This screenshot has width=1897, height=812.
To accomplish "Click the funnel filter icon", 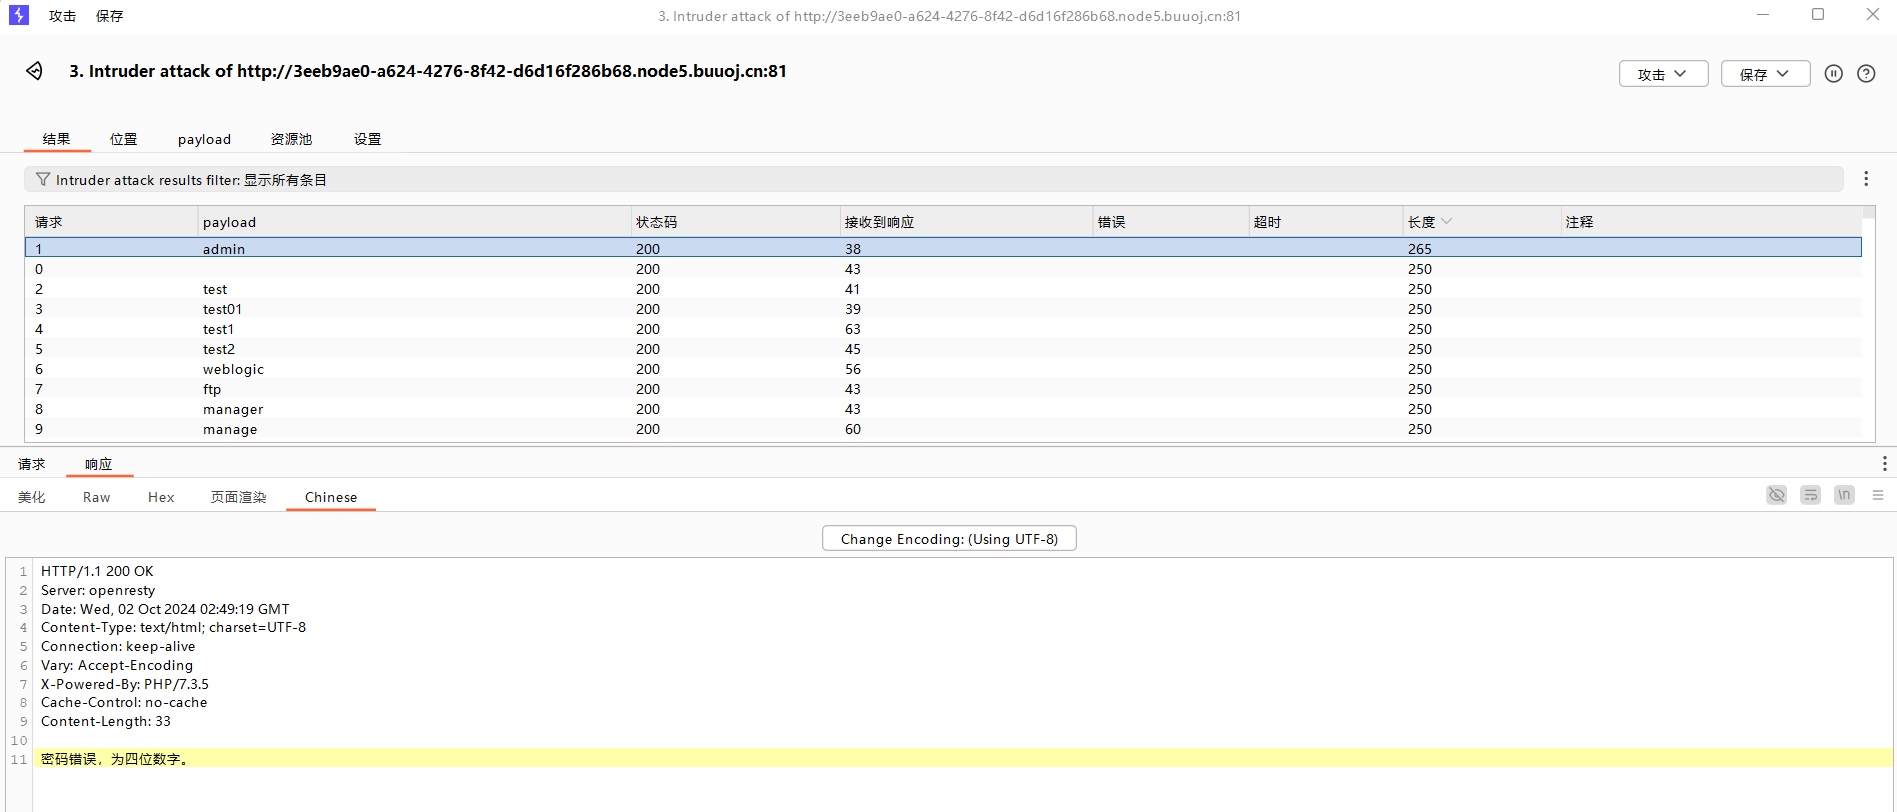I will coord(43,180).
